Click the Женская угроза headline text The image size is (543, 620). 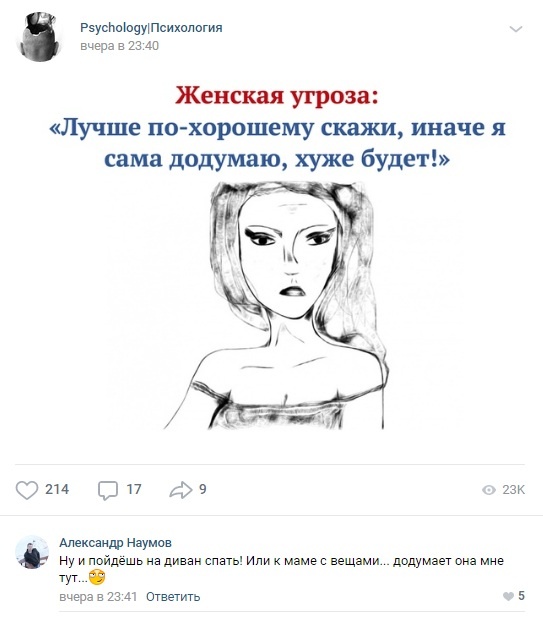pyautogui.click(x=276, y=96)
